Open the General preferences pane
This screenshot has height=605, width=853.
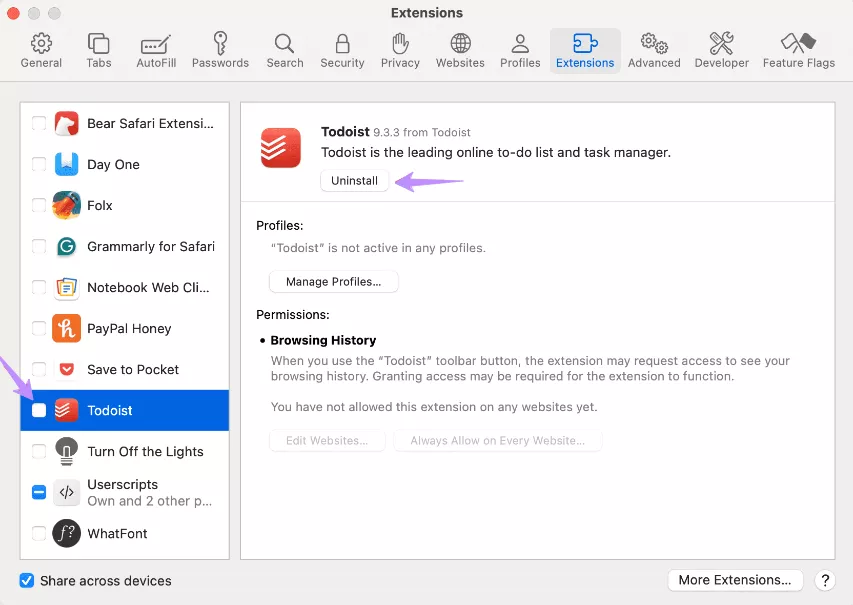pos(41,51)
